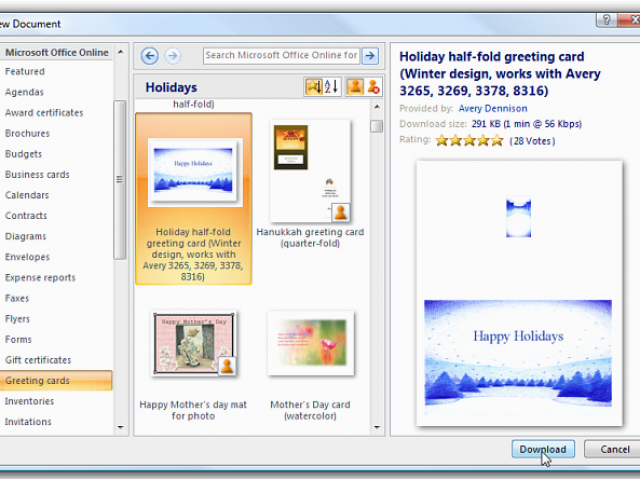Open Brochures category

(27, 133)
